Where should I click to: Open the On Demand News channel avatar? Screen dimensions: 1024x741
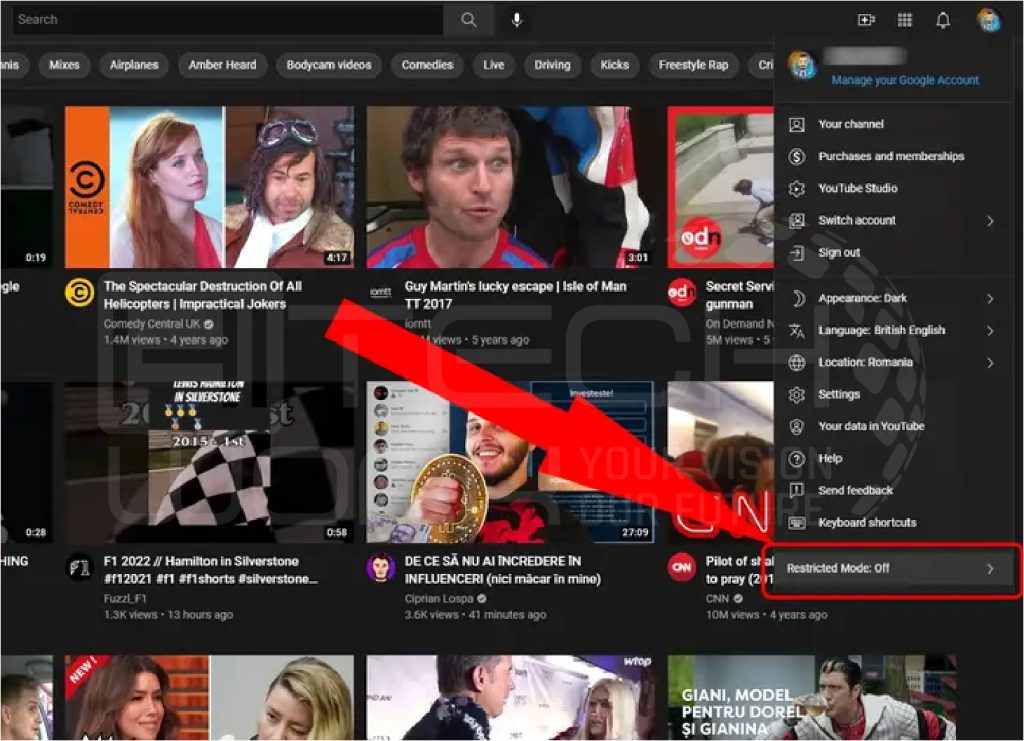click(x=682, y=292)
